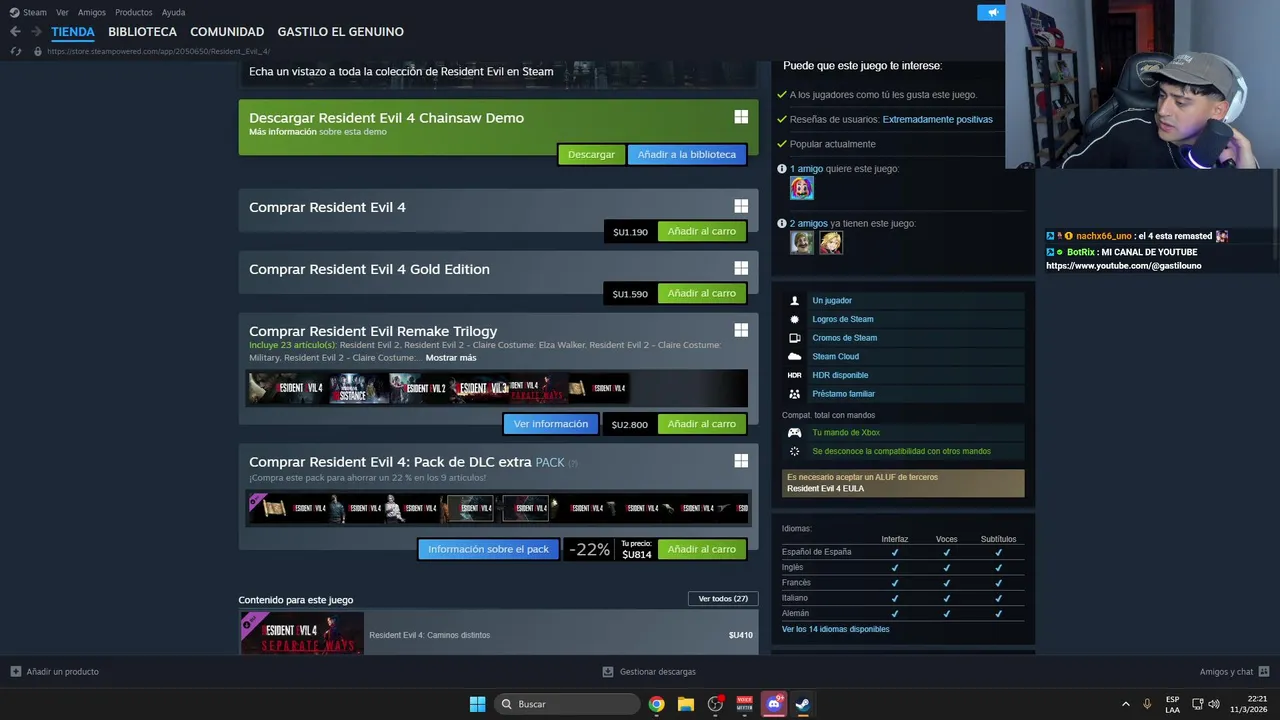Click Windows icon on Chainsaw Demo banner
This screenshot has height=720, width=1280.
(741, 117)
